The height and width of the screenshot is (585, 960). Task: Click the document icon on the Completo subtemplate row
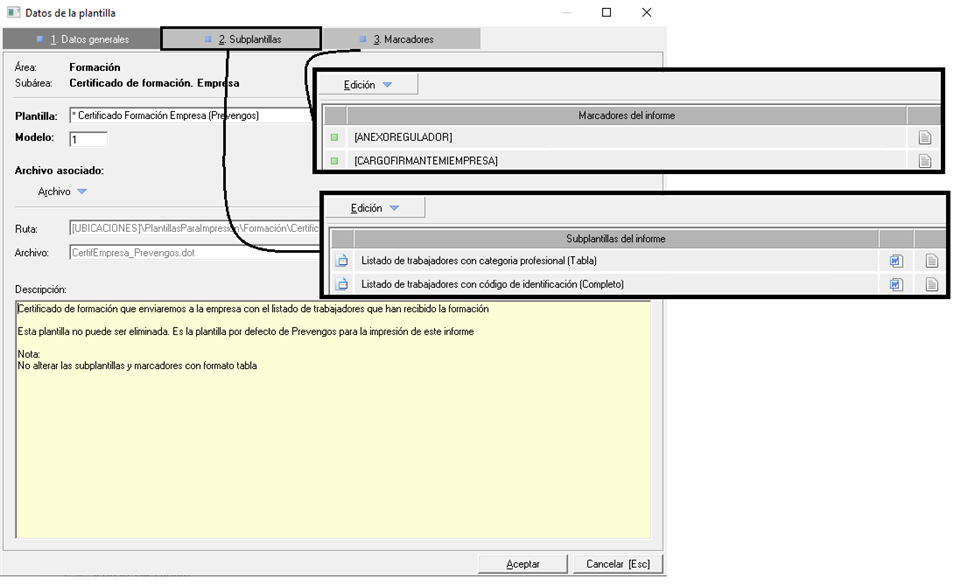[931, 285]
